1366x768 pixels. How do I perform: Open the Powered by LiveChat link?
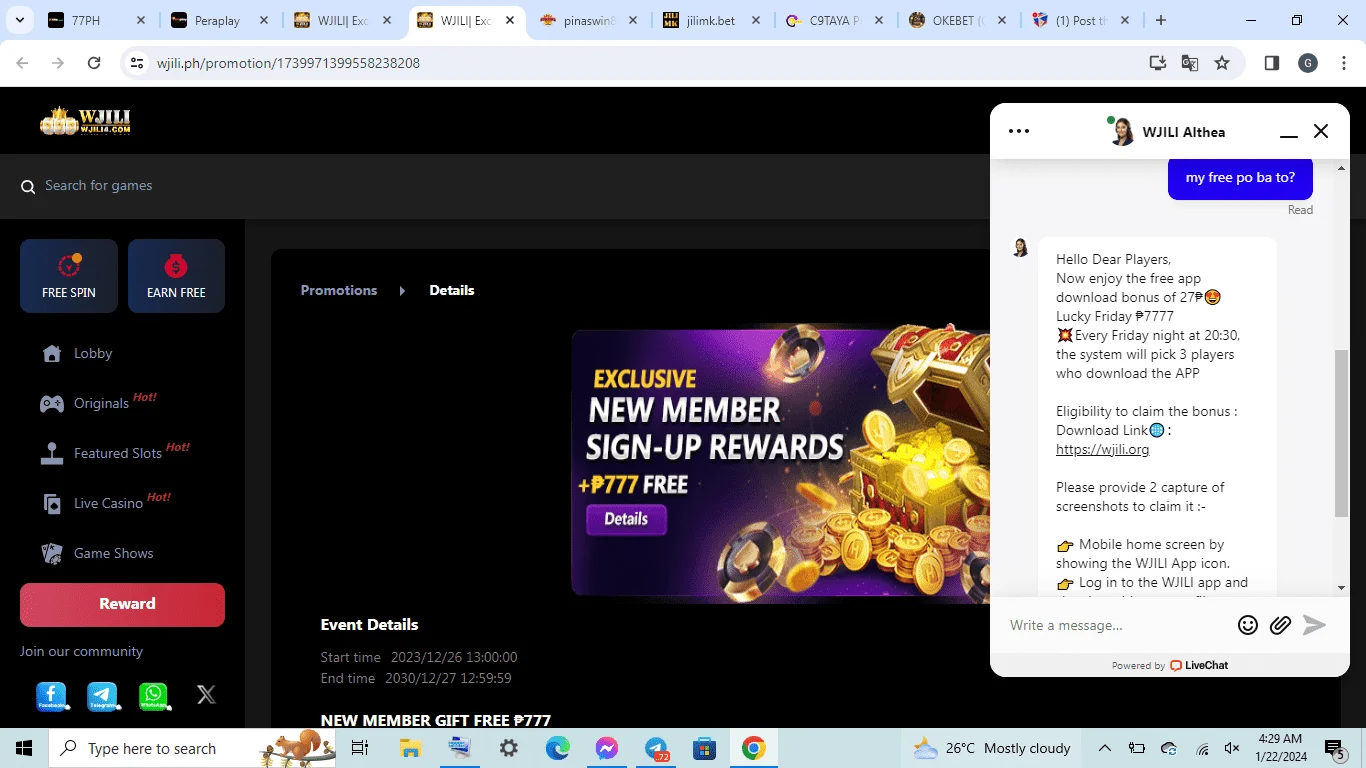pyautogui.click(x=1169, y=665)
